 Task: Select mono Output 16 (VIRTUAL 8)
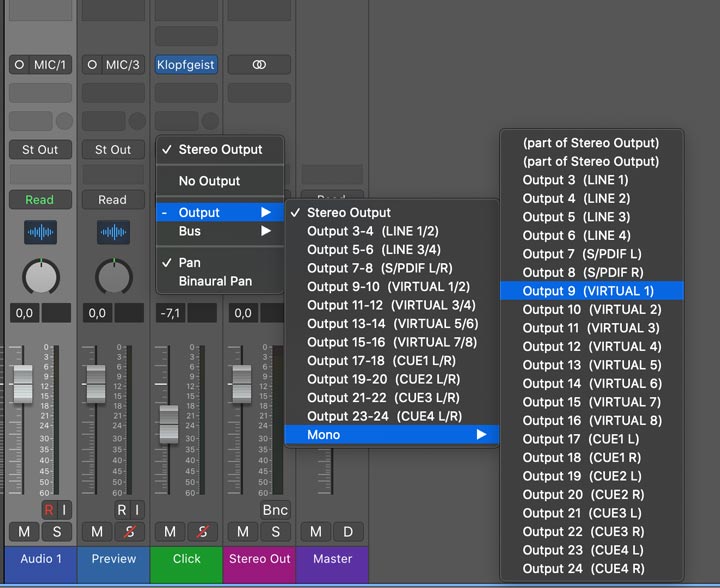coord(592,420)
